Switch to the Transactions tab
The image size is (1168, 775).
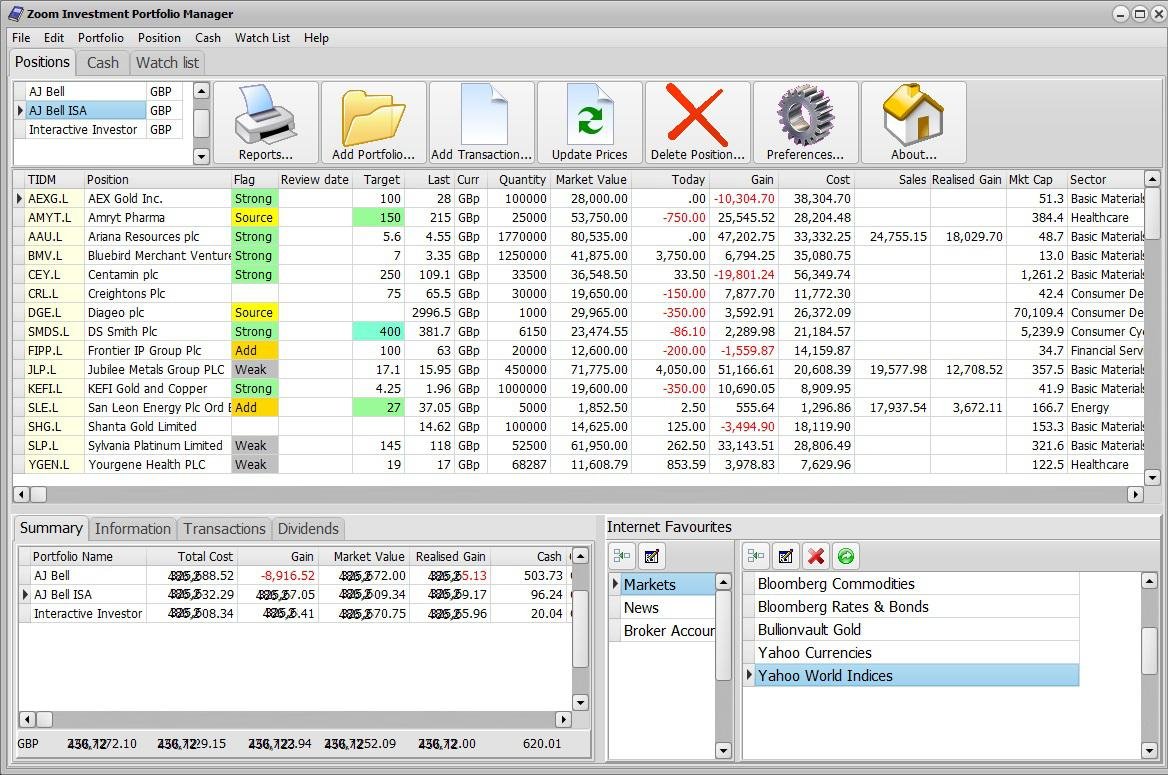pos(224,528)
